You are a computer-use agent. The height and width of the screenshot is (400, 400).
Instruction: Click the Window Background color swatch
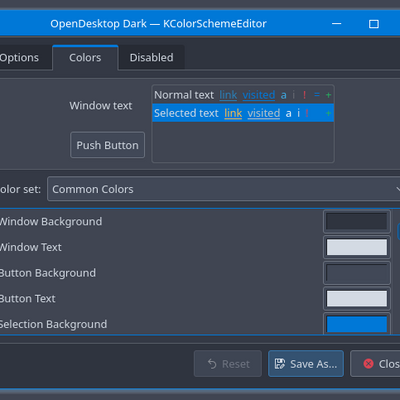[357, 221]
